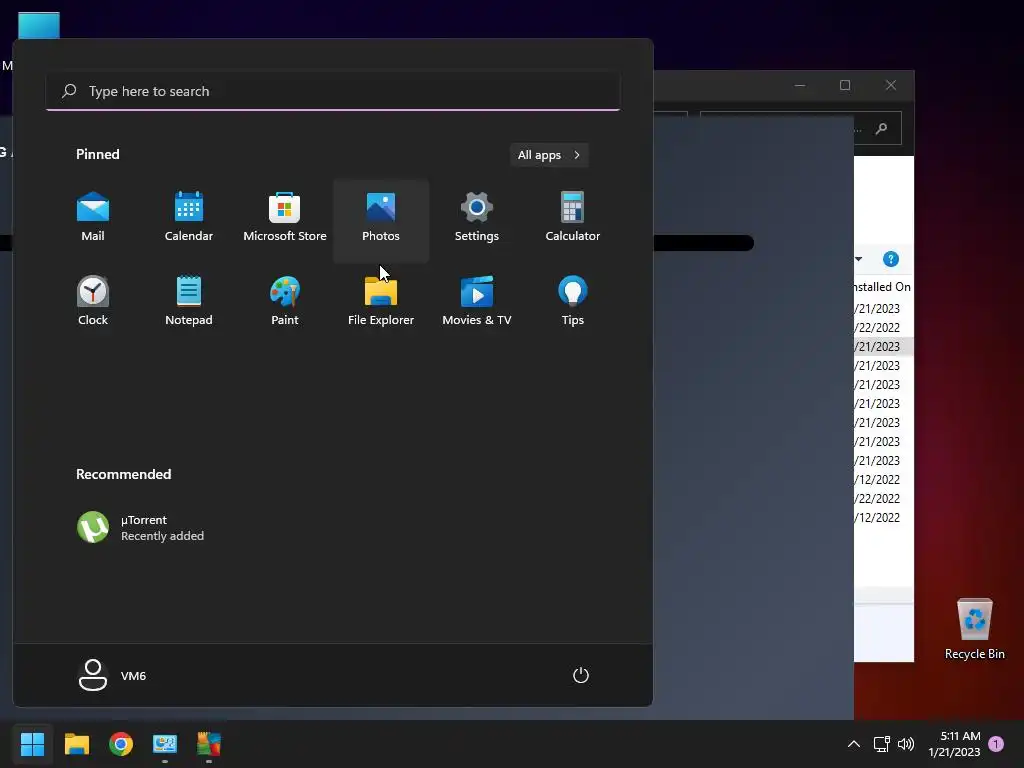
Task: Click the Start menu search box
Action: coord(333,91)
